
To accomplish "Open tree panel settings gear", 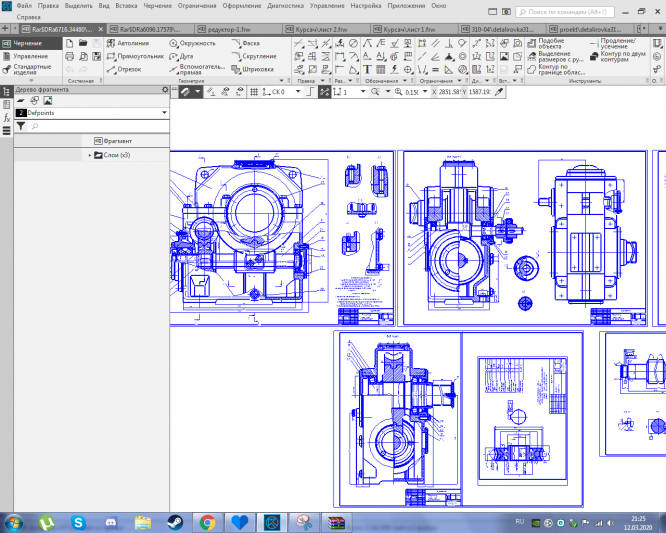I will coord(165,90).
